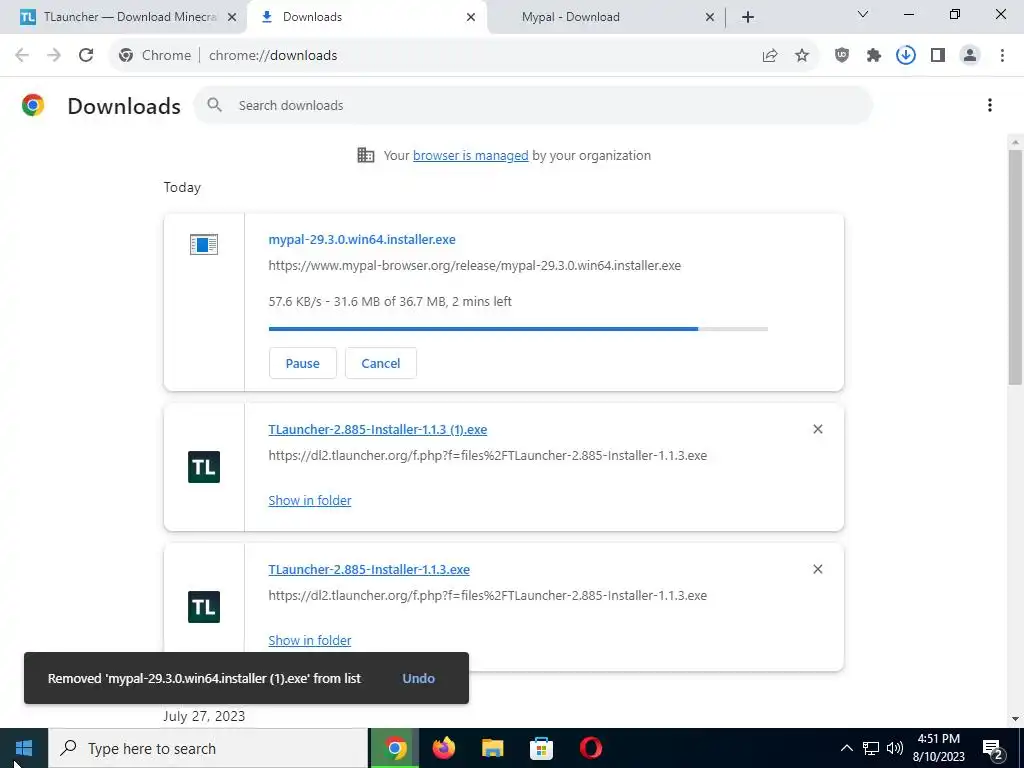Click TL icon of TLauncher (1).exe entry
The height and width of the screenshot is (768, 1024).
[204, 467]
